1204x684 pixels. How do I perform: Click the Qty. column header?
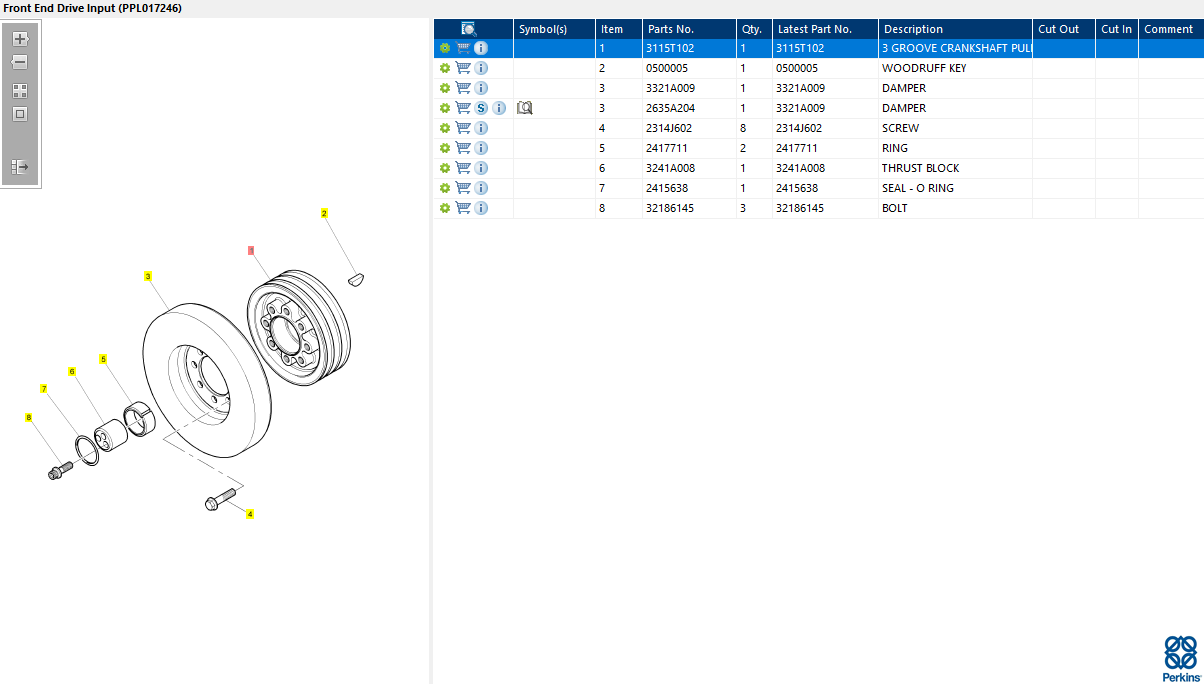755,29
